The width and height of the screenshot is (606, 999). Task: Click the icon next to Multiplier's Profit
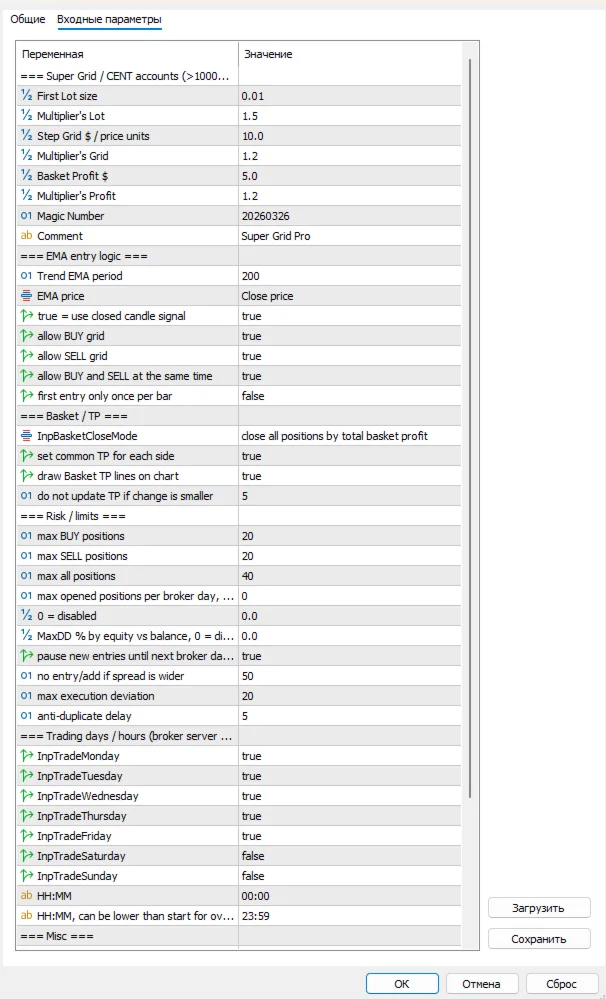[x=26, y=196]
